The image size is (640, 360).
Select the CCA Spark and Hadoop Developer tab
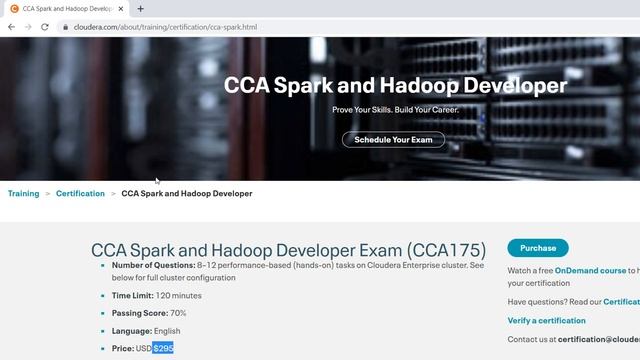click(67, 9)
